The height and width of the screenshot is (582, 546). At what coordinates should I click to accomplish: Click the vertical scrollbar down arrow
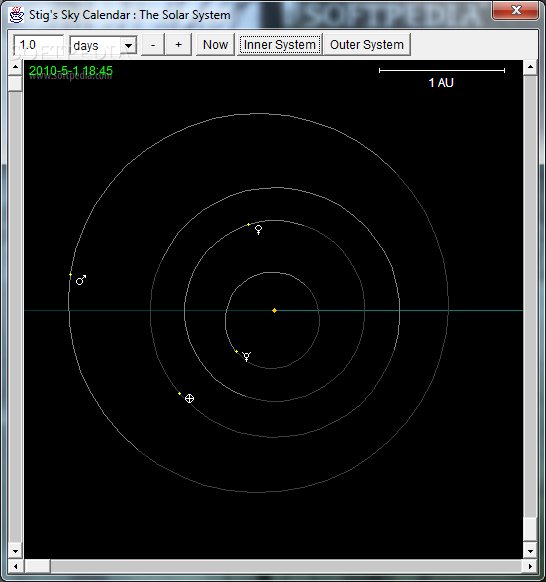pos(530,552)
